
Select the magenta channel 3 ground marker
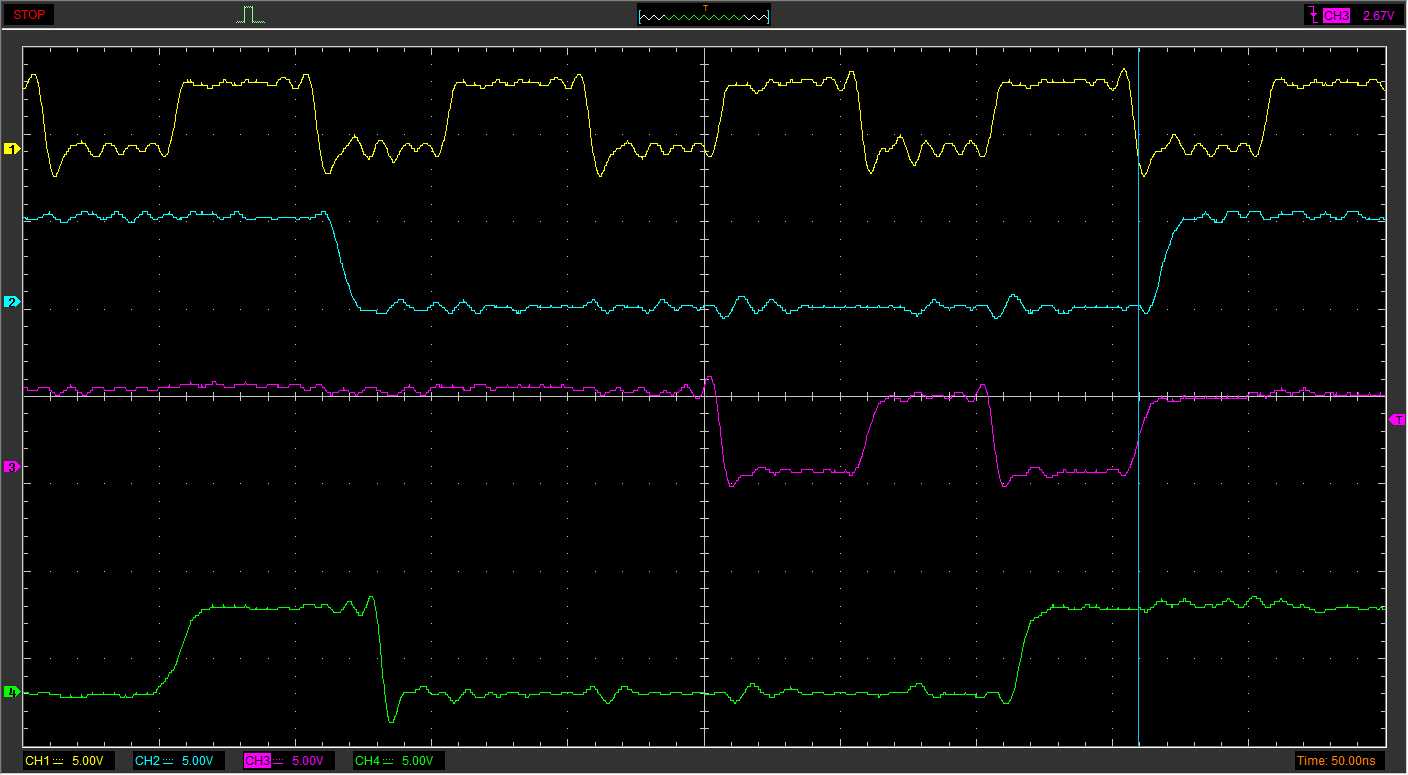[x=12, y=467]
